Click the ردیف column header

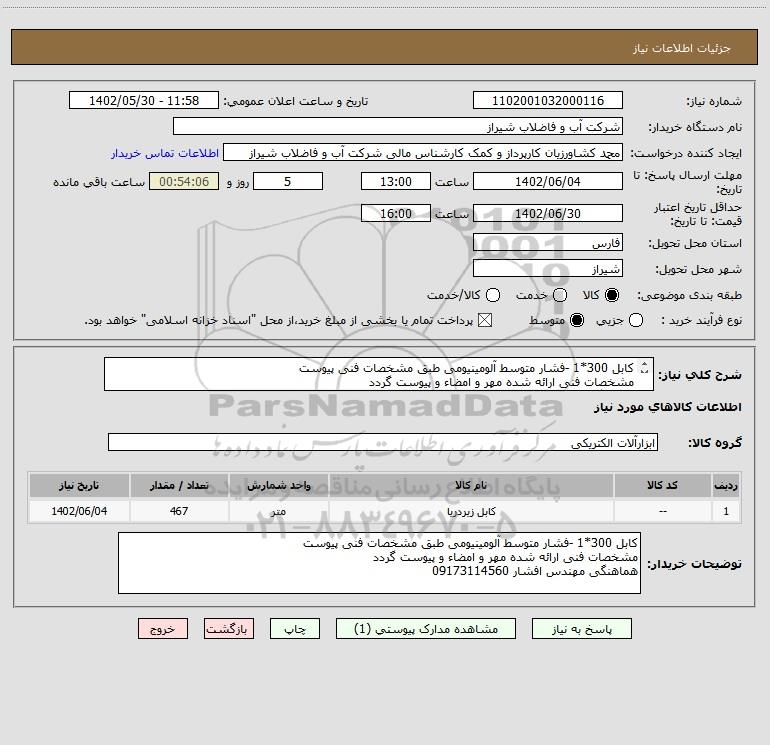click(726, 485)
